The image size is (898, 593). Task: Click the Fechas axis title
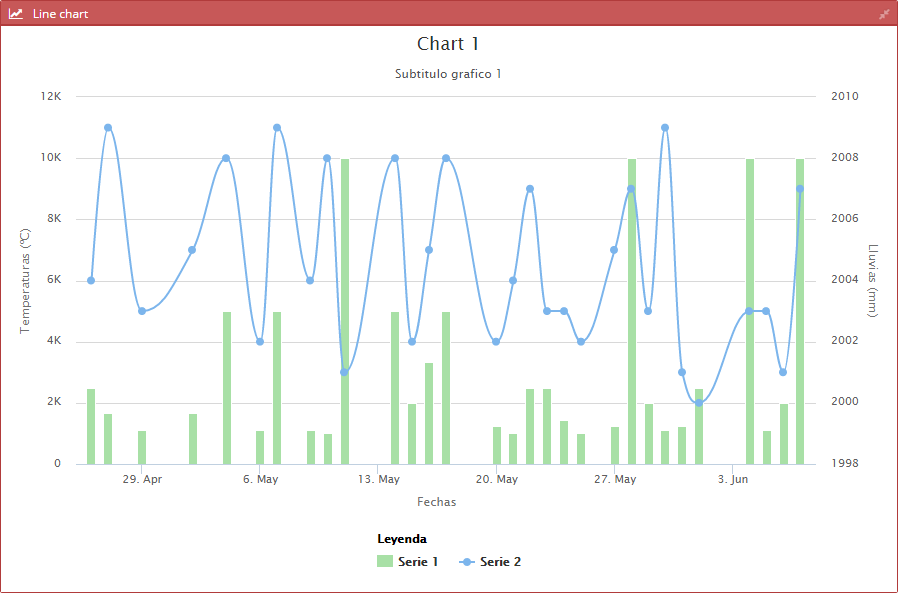(x=436, y=502)
